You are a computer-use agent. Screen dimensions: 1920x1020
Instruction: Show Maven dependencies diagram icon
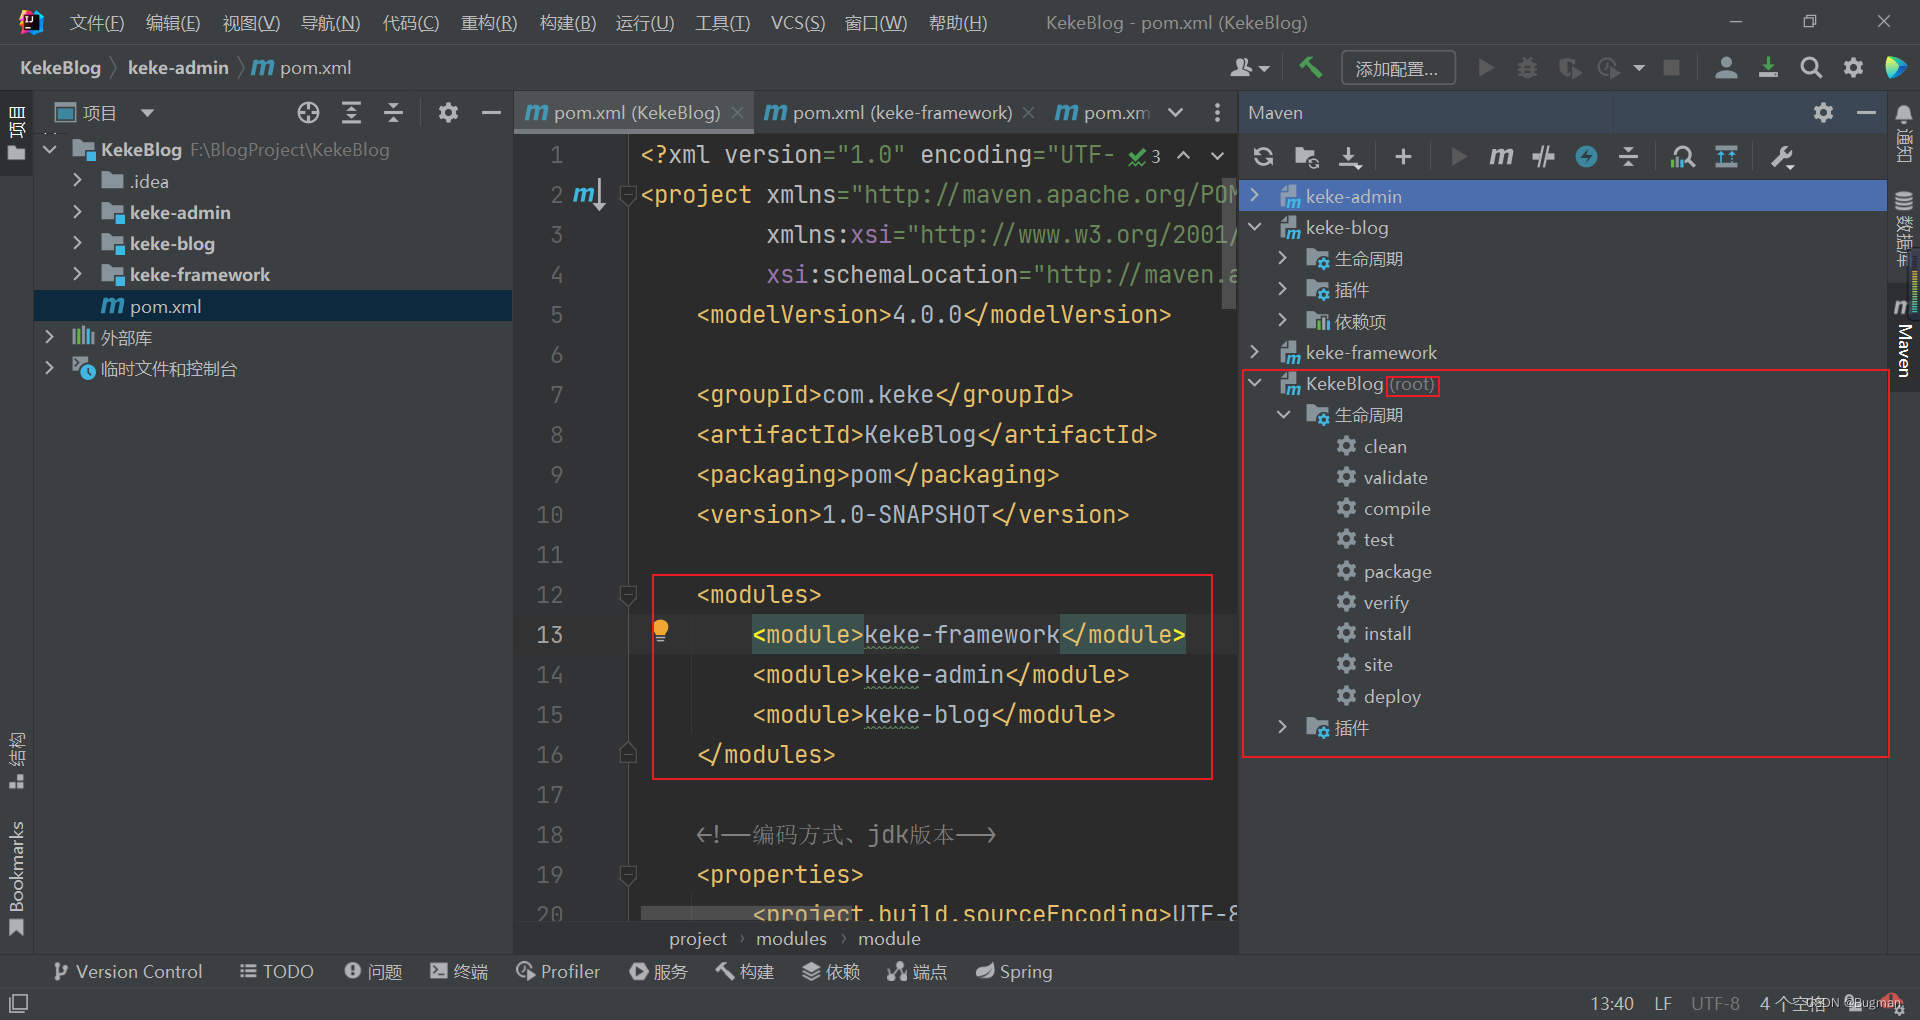1683,156
